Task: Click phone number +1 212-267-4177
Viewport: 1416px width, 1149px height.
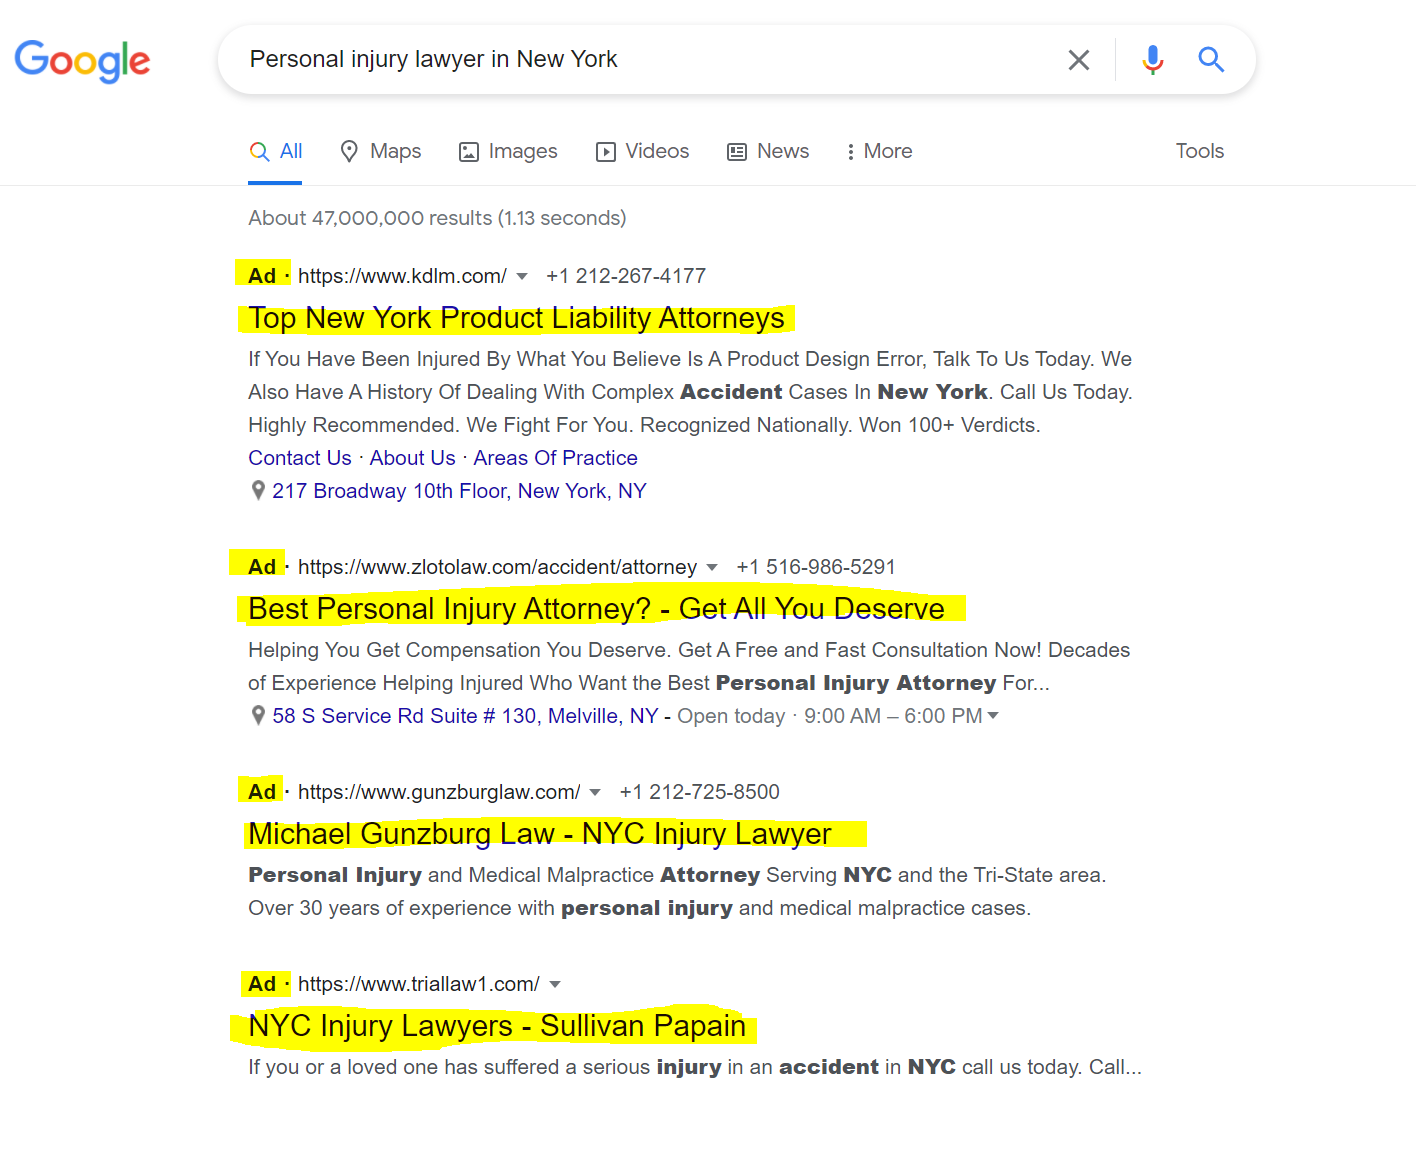Action: [626, 276]
